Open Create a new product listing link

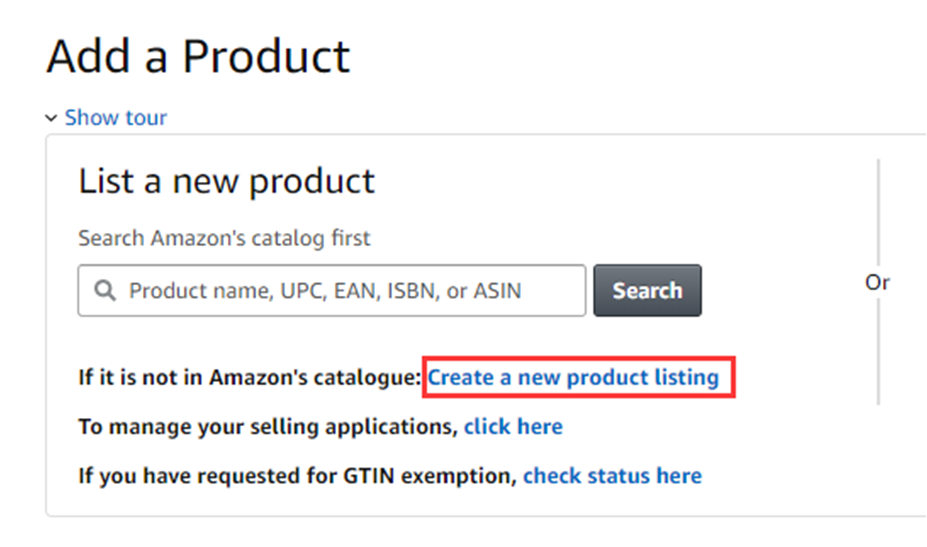click(573, 377)
